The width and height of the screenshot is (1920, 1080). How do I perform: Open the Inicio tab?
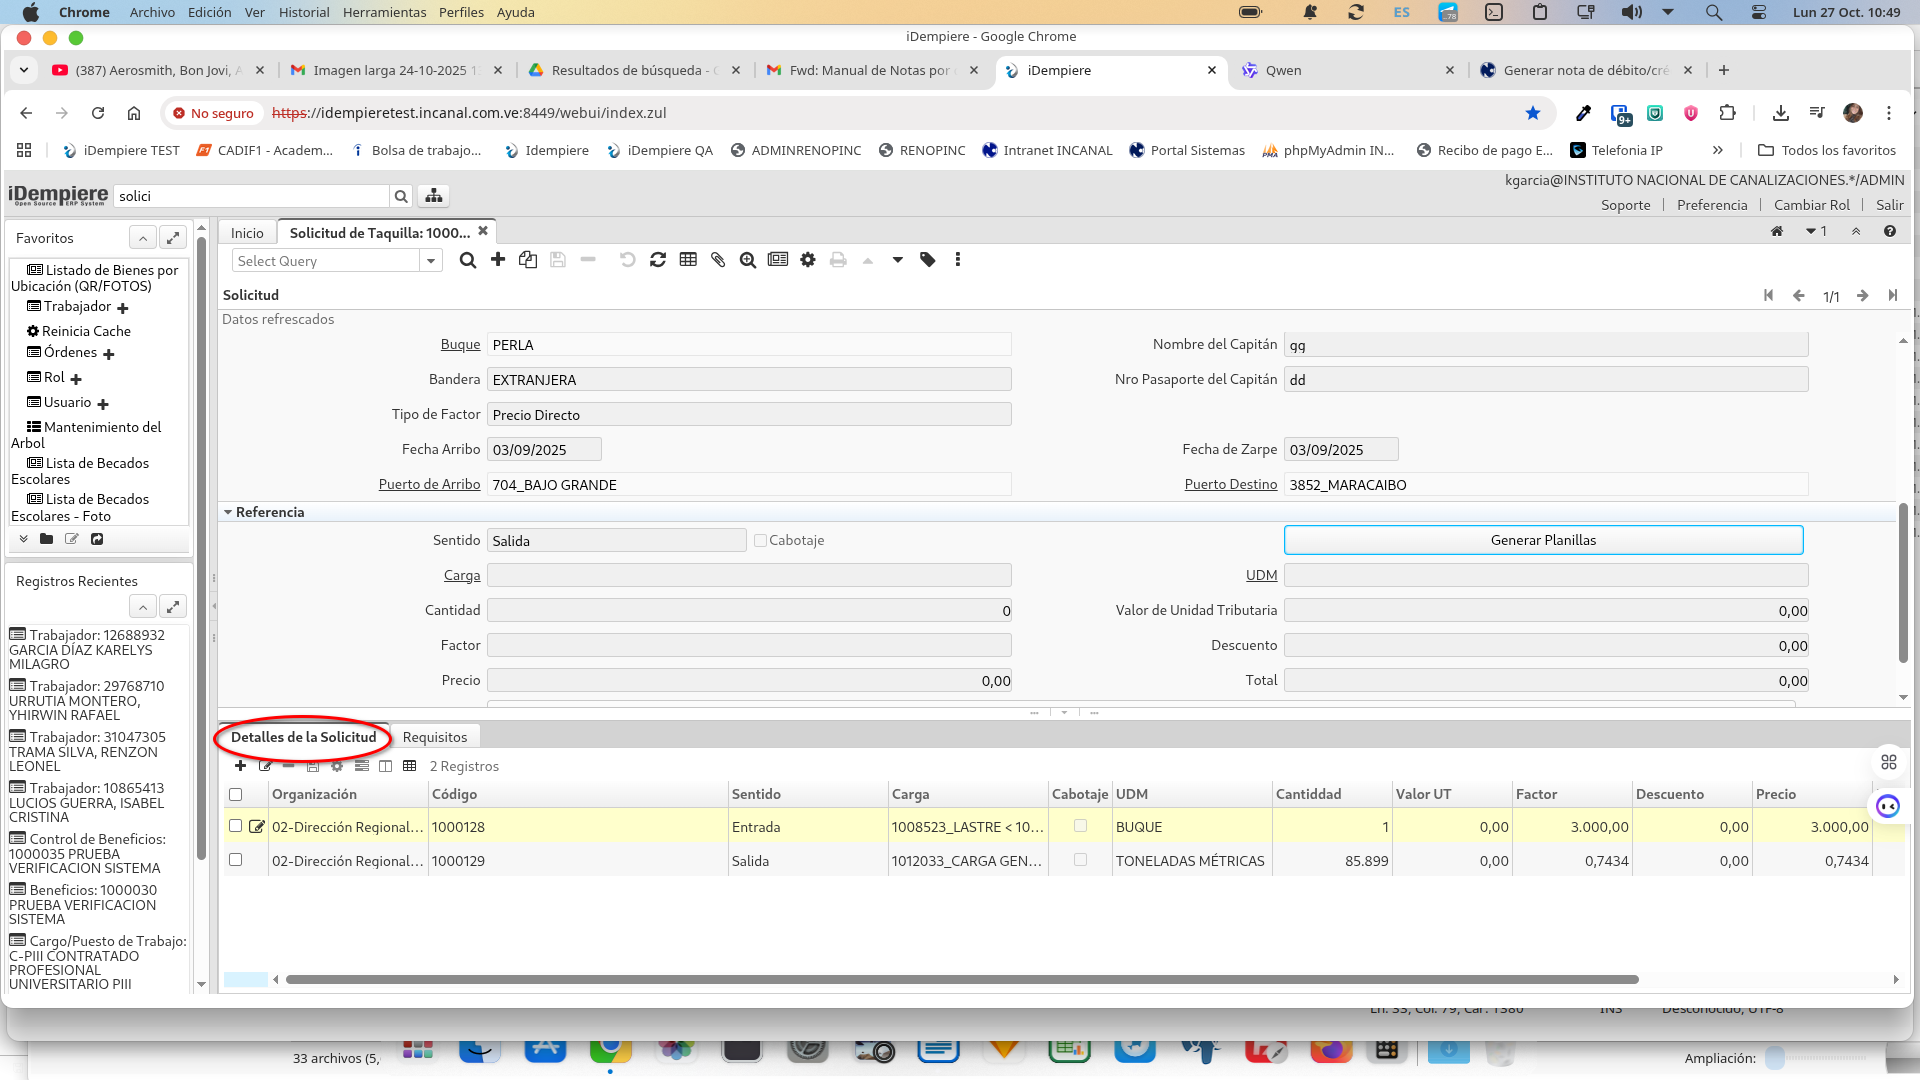pos(247,233)
